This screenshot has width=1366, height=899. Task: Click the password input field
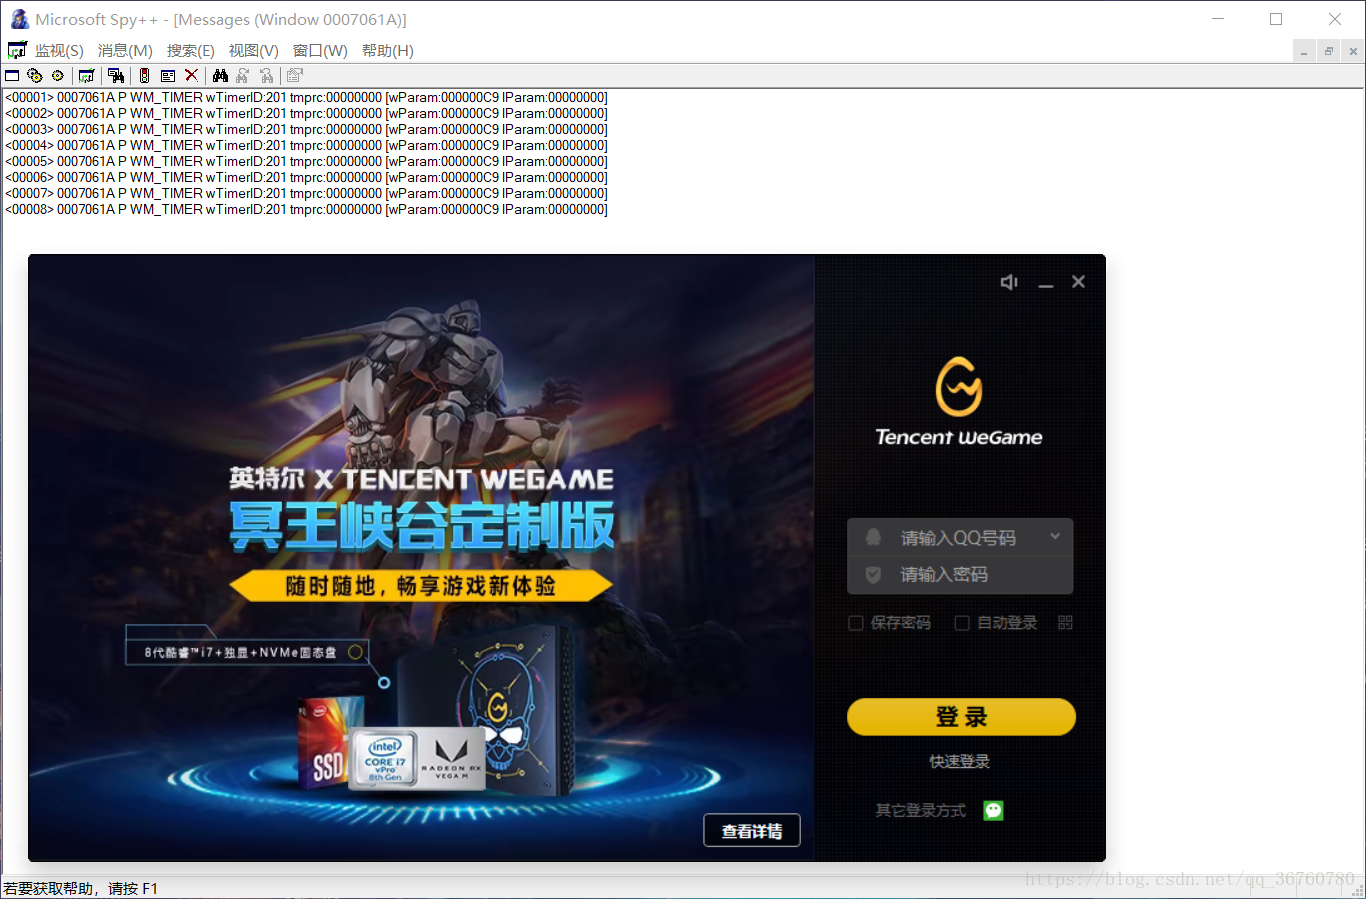pos(960,575)
